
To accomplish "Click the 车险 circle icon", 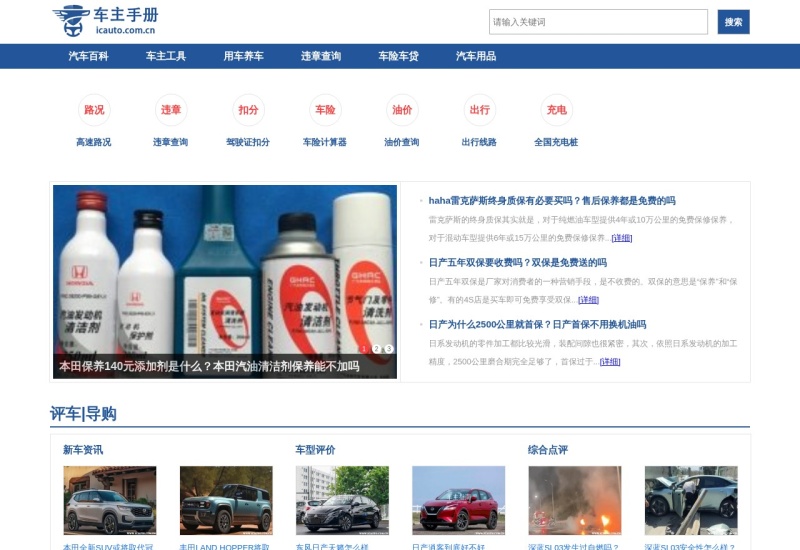I will [x=325, y=110].
